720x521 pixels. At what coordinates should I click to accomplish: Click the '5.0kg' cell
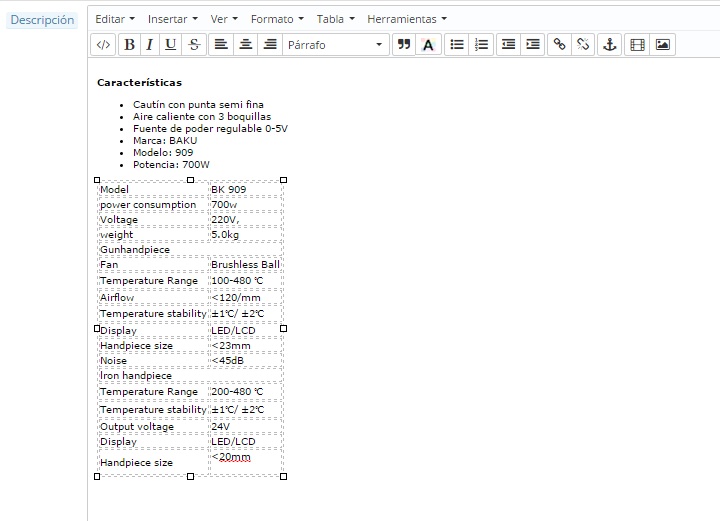[x=246, y=235]
